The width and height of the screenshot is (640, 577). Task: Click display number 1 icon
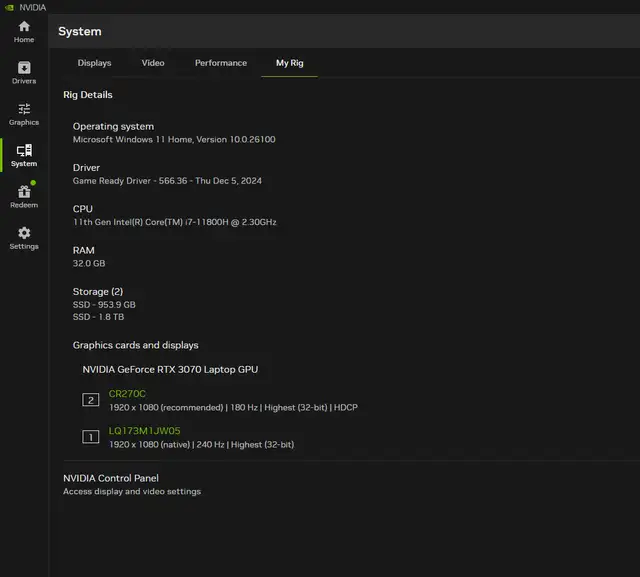pyautogui.click(x=91, y=437)
